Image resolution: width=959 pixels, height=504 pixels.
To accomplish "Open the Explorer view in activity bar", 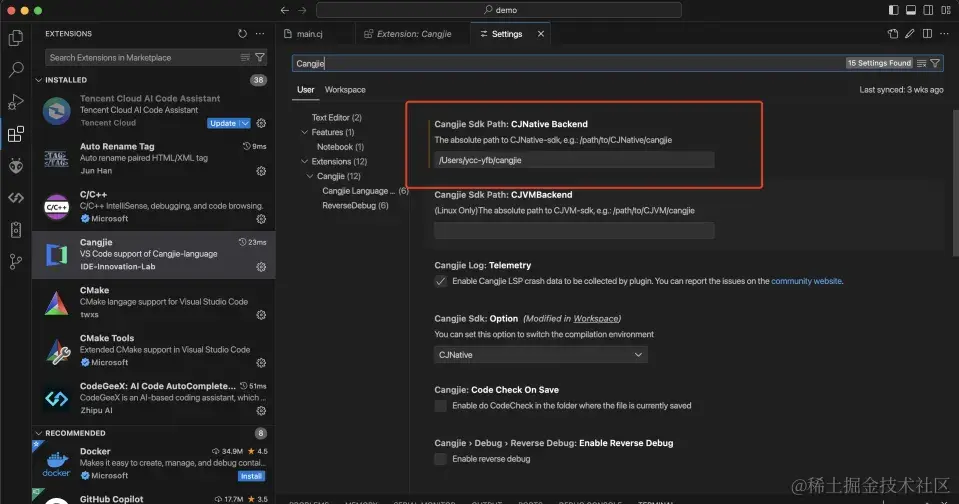I will (x=16, y=38).
